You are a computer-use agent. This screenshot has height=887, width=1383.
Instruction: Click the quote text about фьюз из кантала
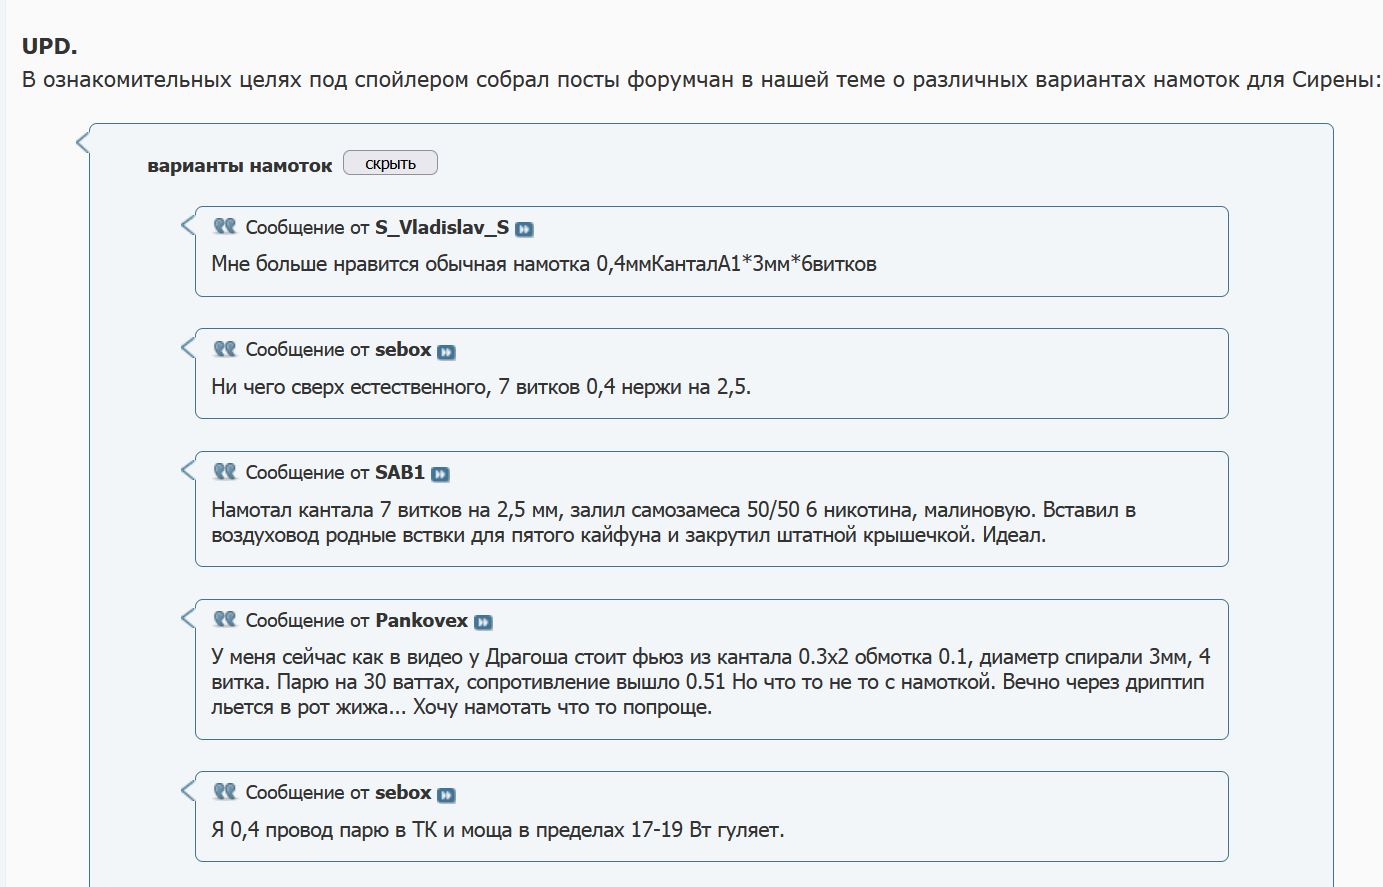pyautogui.click(x=711, y=682)
